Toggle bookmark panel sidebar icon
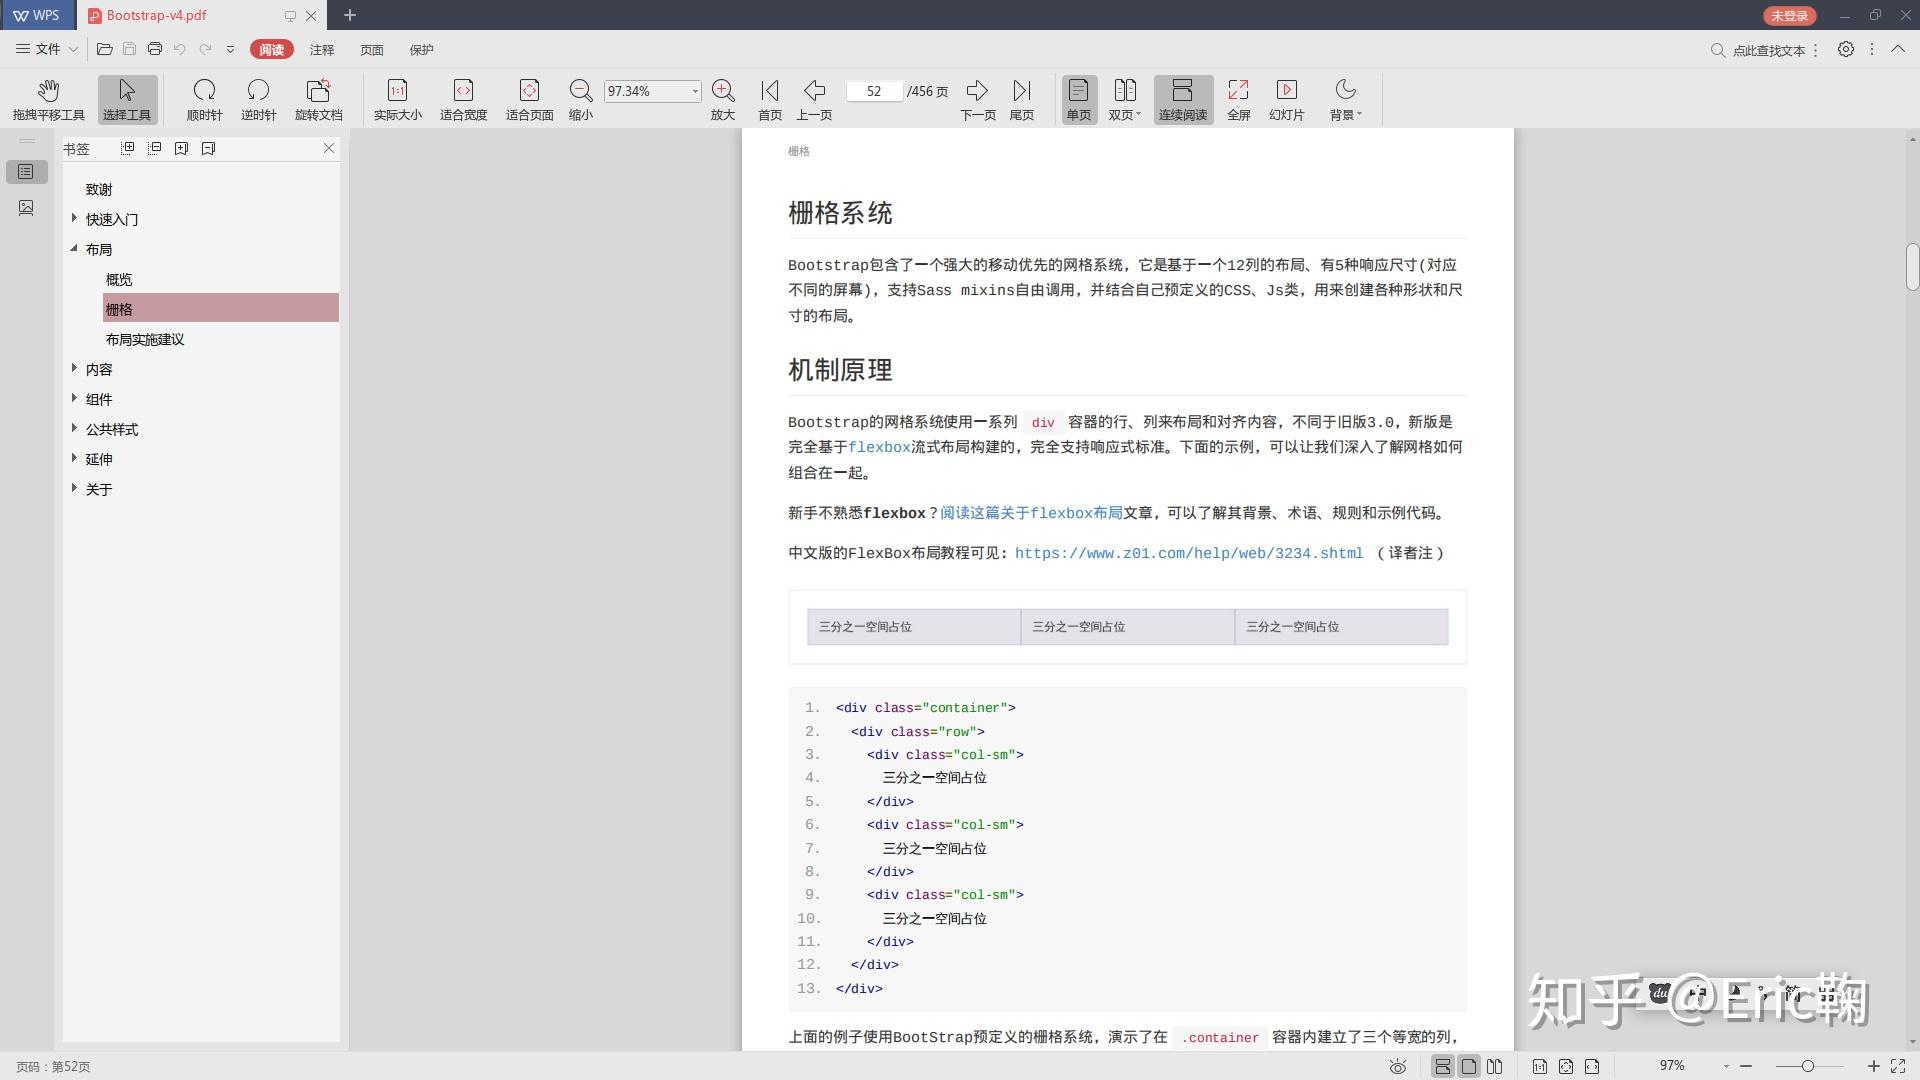 [x=26, y=172]
